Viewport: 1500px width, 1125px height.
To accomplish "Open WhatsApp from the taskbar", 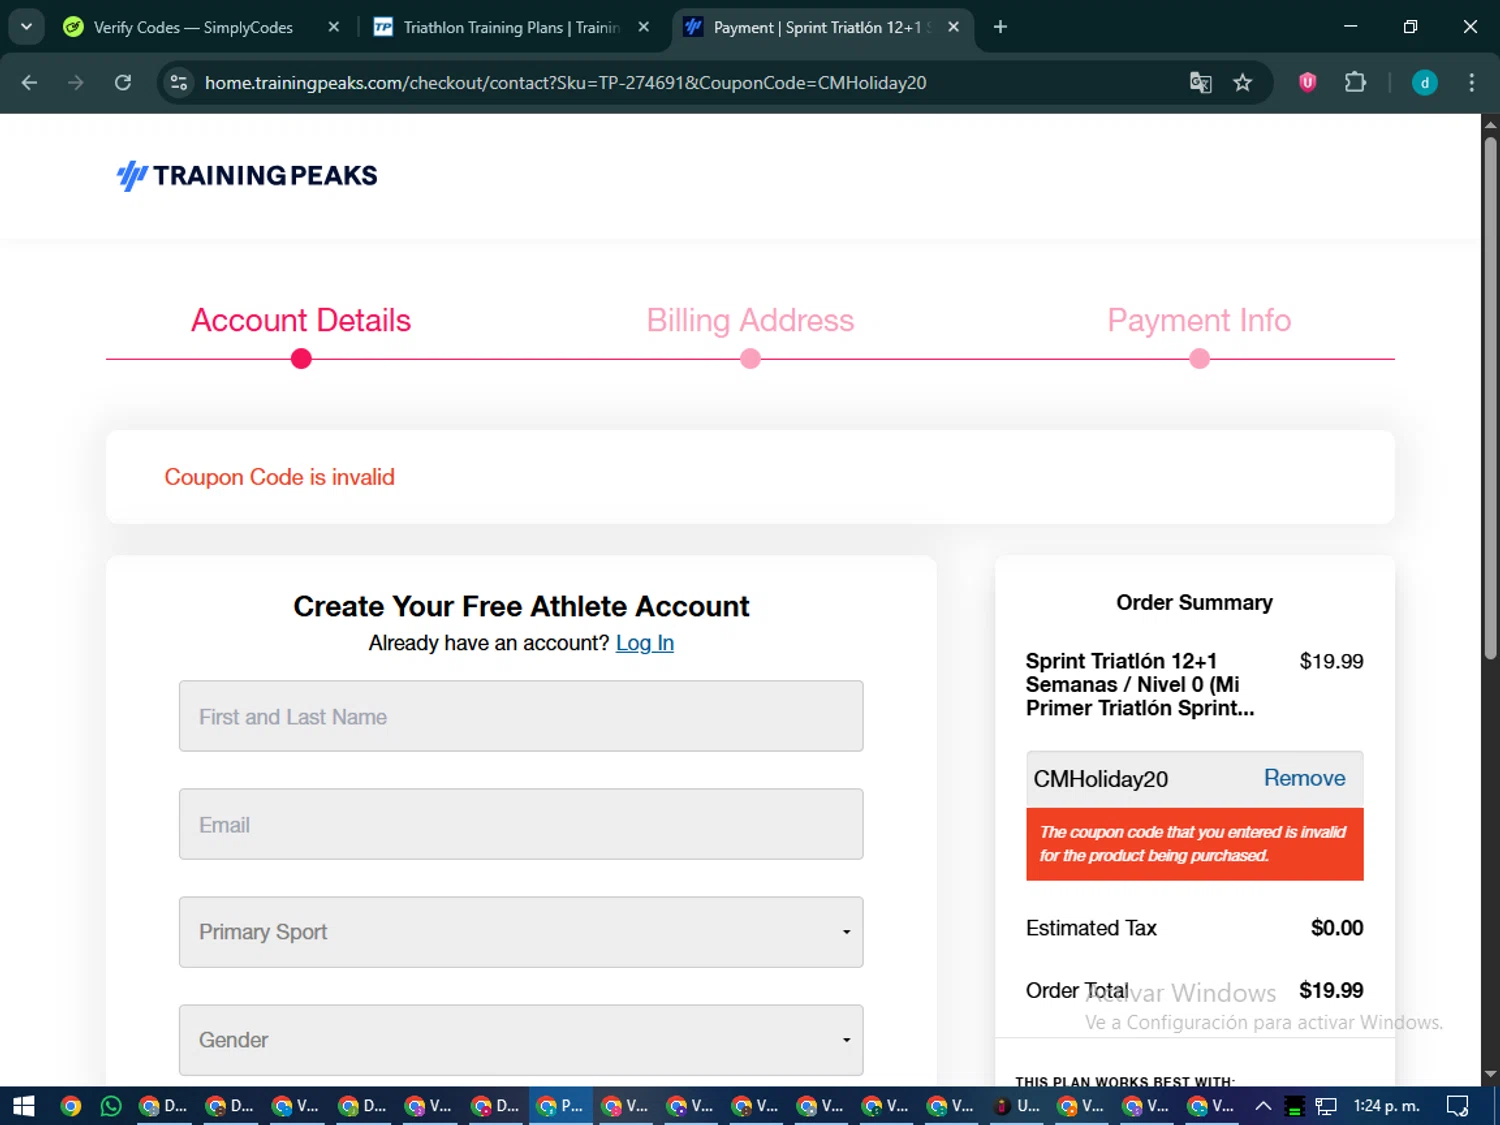I will coord(111,1106).
